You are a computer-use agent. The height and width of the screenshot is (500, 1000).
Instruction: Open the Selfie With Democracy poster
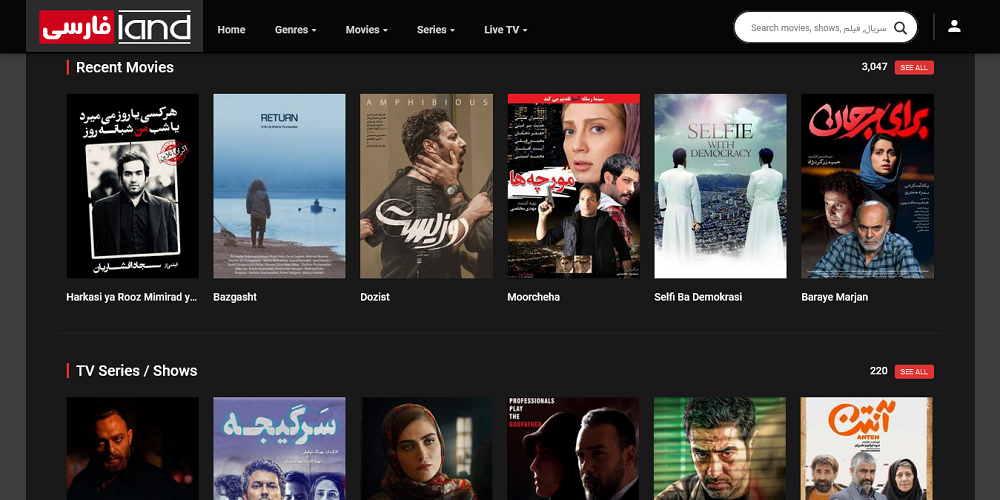[x=721, y=186]
